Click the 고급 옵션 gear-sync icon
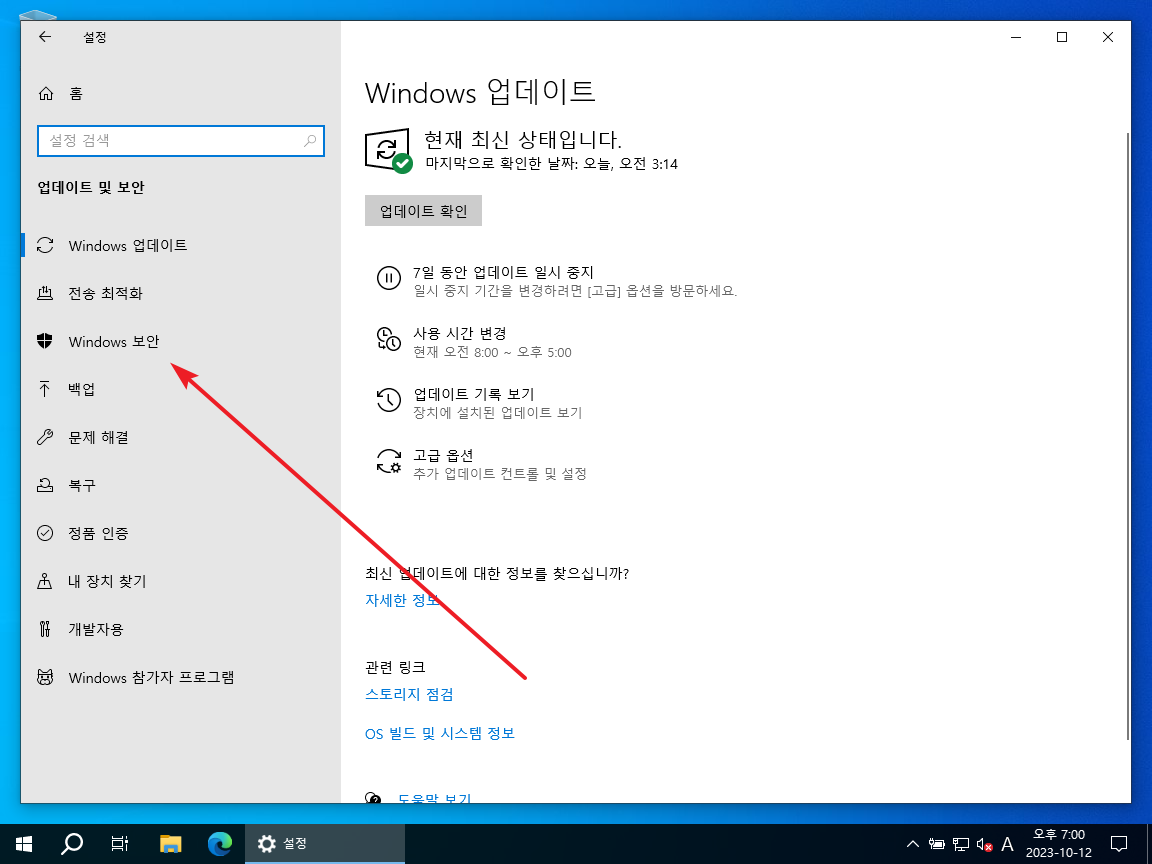 (389, 461)
